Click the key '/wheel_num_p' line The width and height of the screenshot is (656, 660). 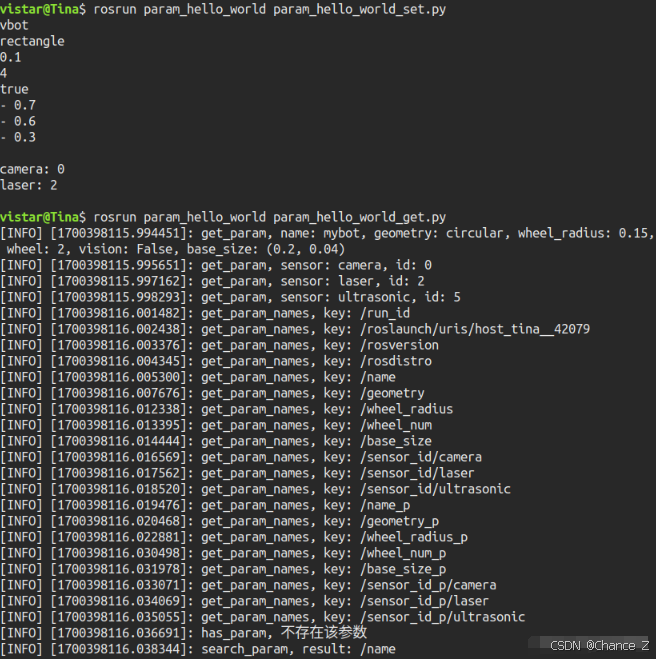[x=223, y=553]
